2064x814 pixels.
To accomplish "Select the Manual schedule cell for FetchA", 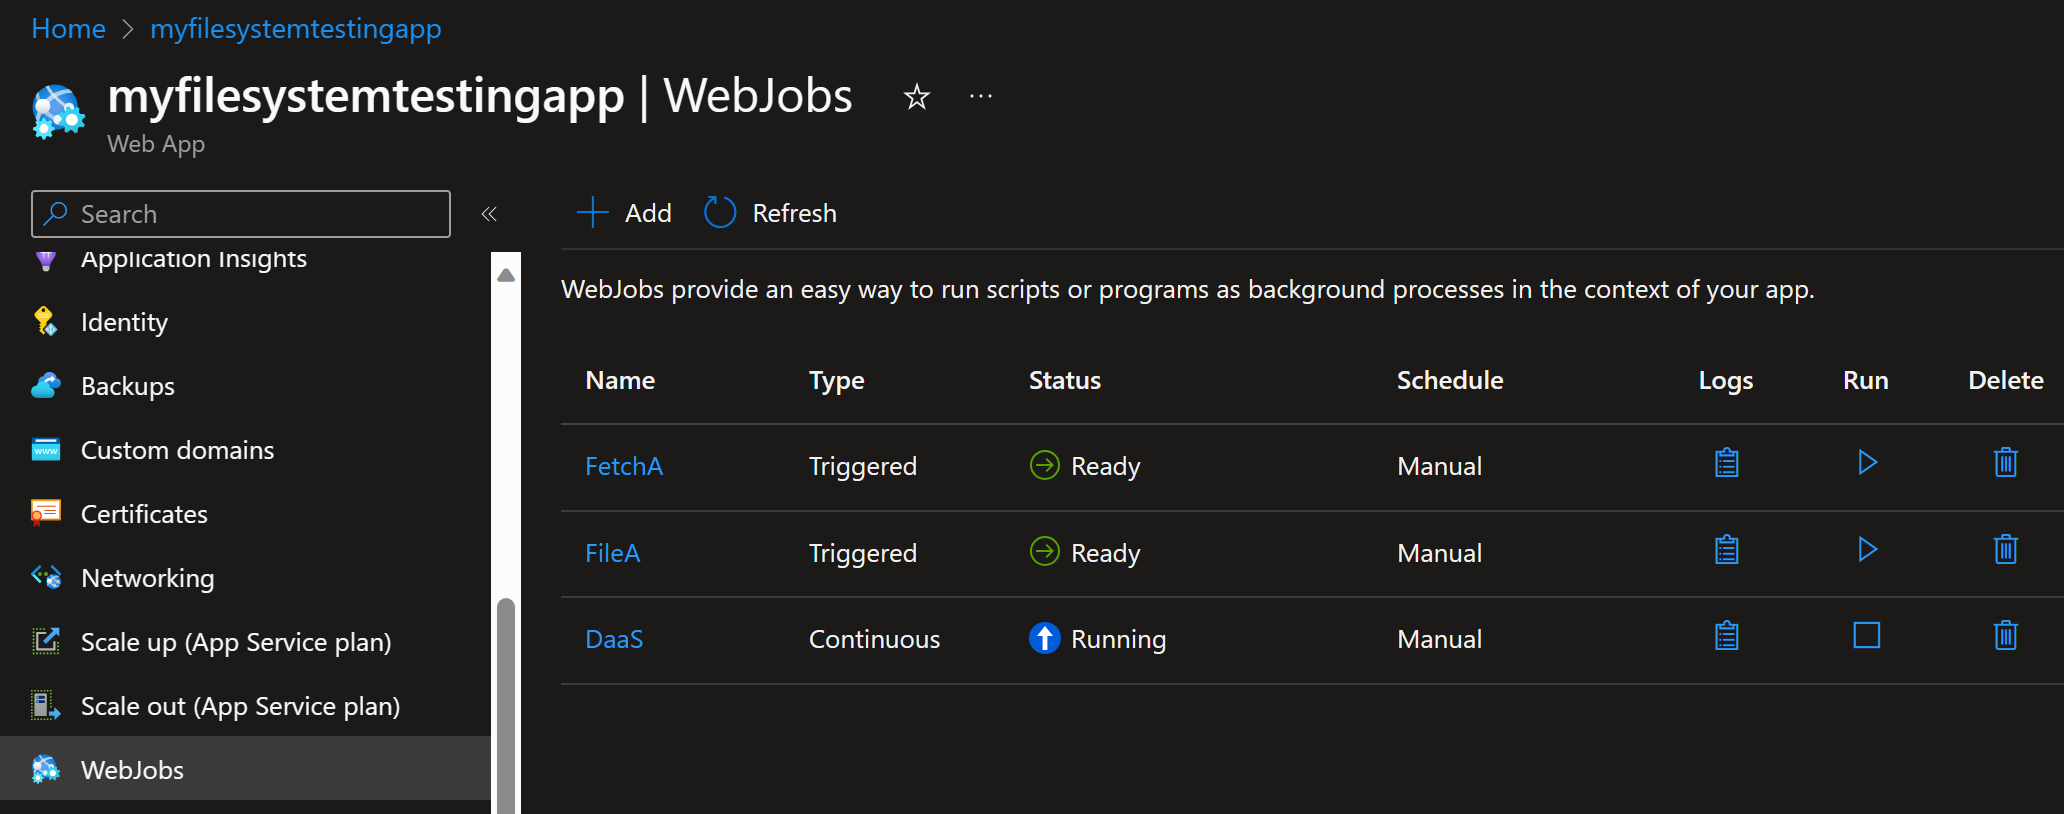I will click(x=1439, y=466).
